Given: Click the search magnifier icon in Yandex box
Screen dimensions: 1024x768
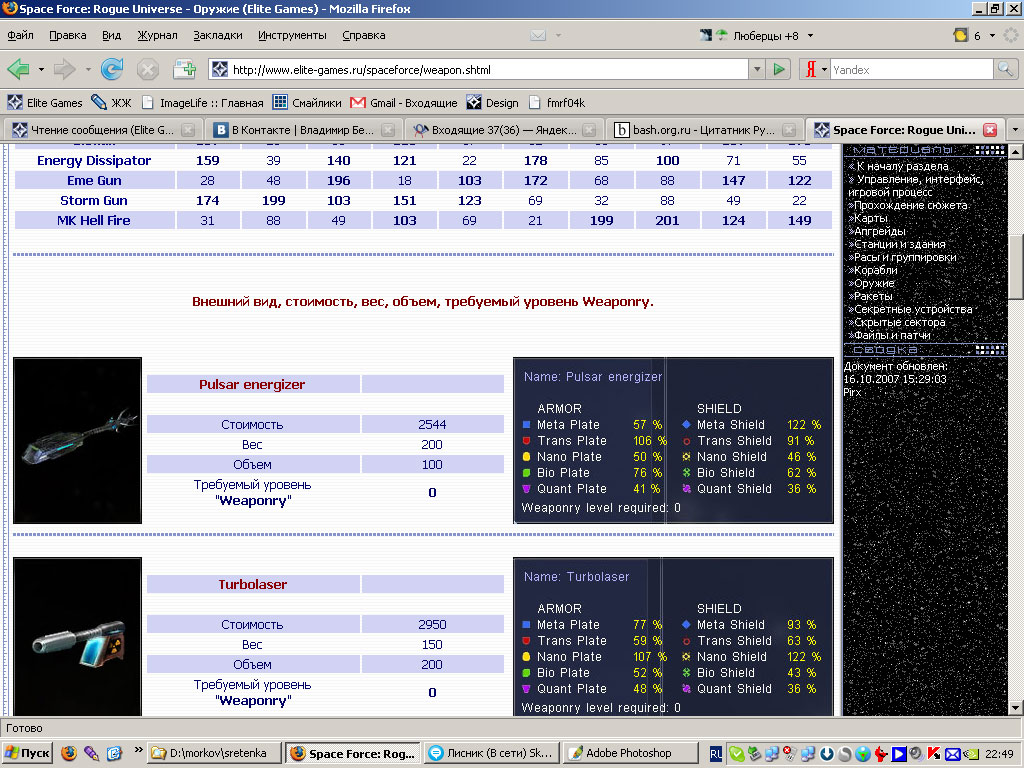Looking at the screenshot, I should coord(1005,69).
